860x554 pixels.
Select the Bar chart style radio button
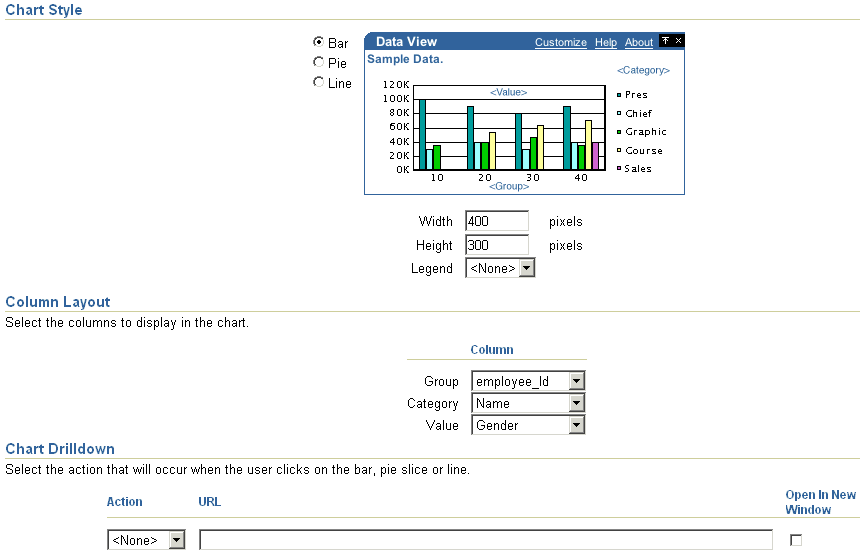(x=318, y=42)
